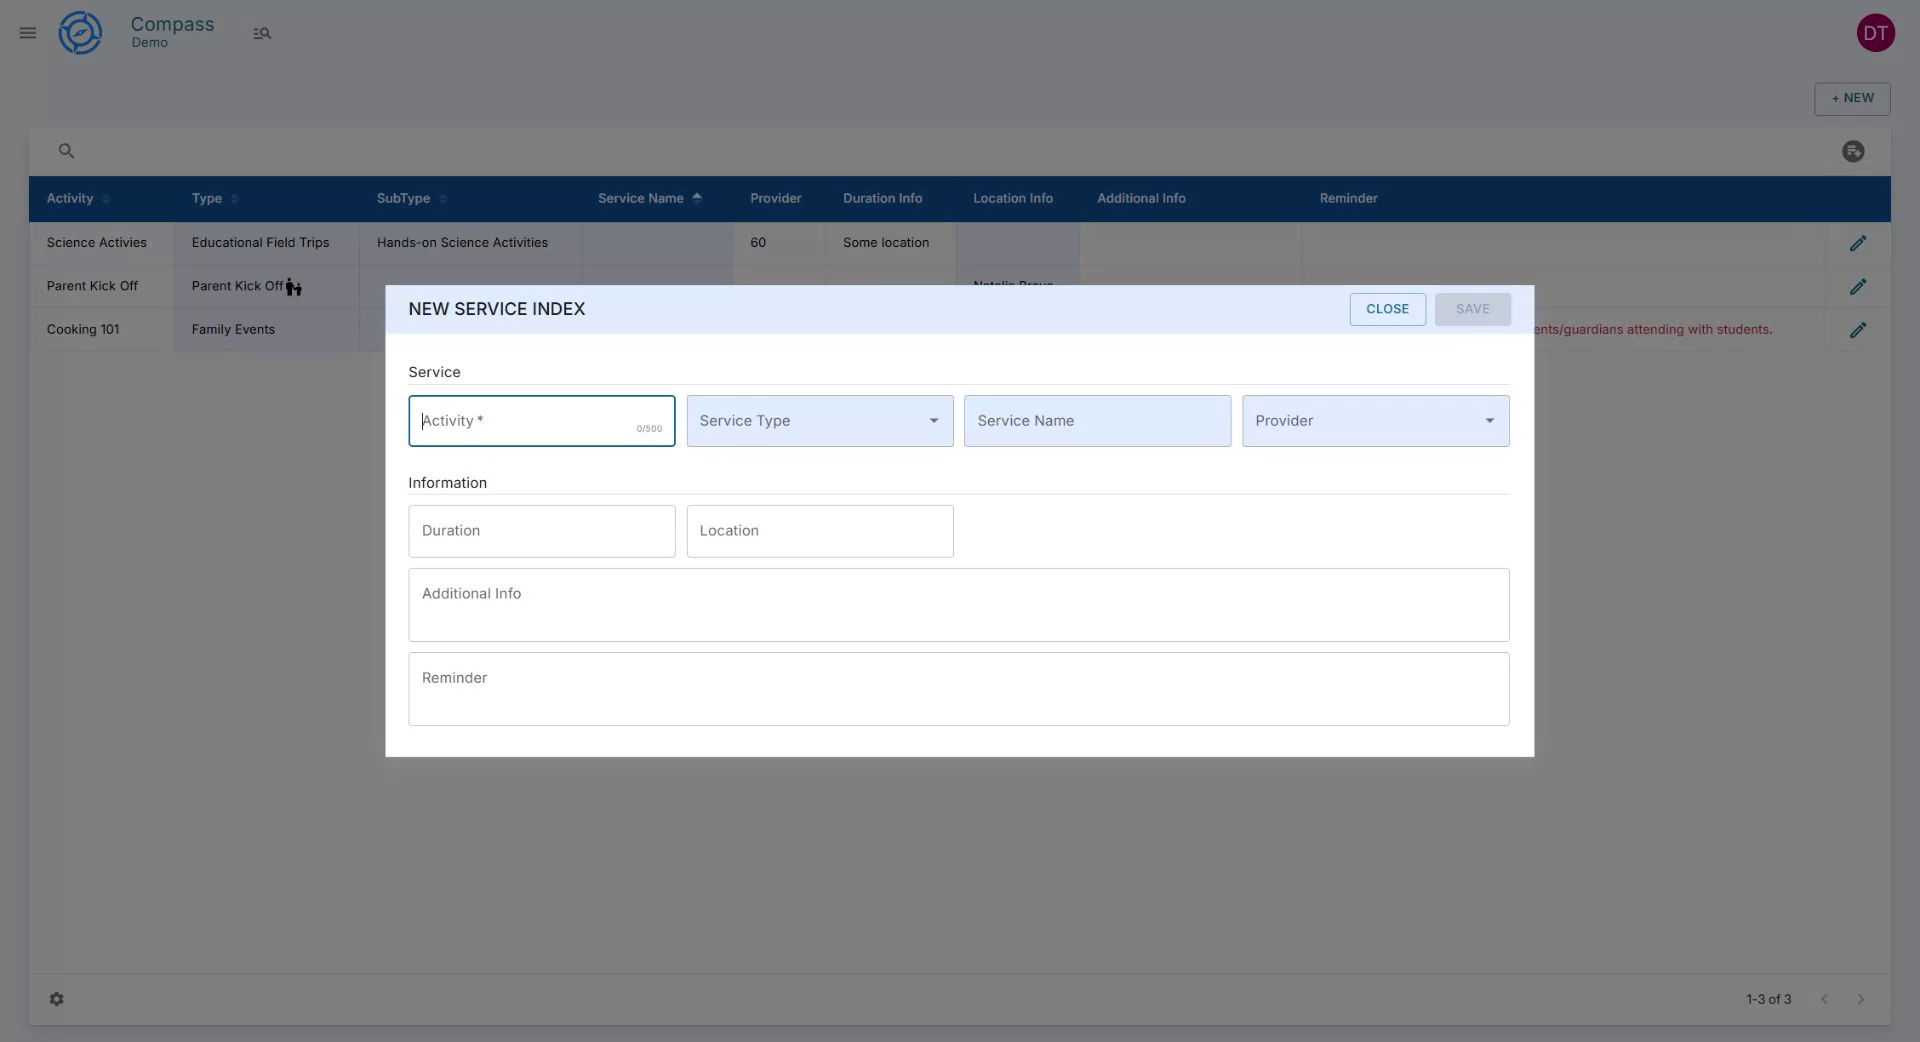Click the Compass logo
Image resolution: width=1920 pixels, height=1042 pixels.
[x=79, y=32]
